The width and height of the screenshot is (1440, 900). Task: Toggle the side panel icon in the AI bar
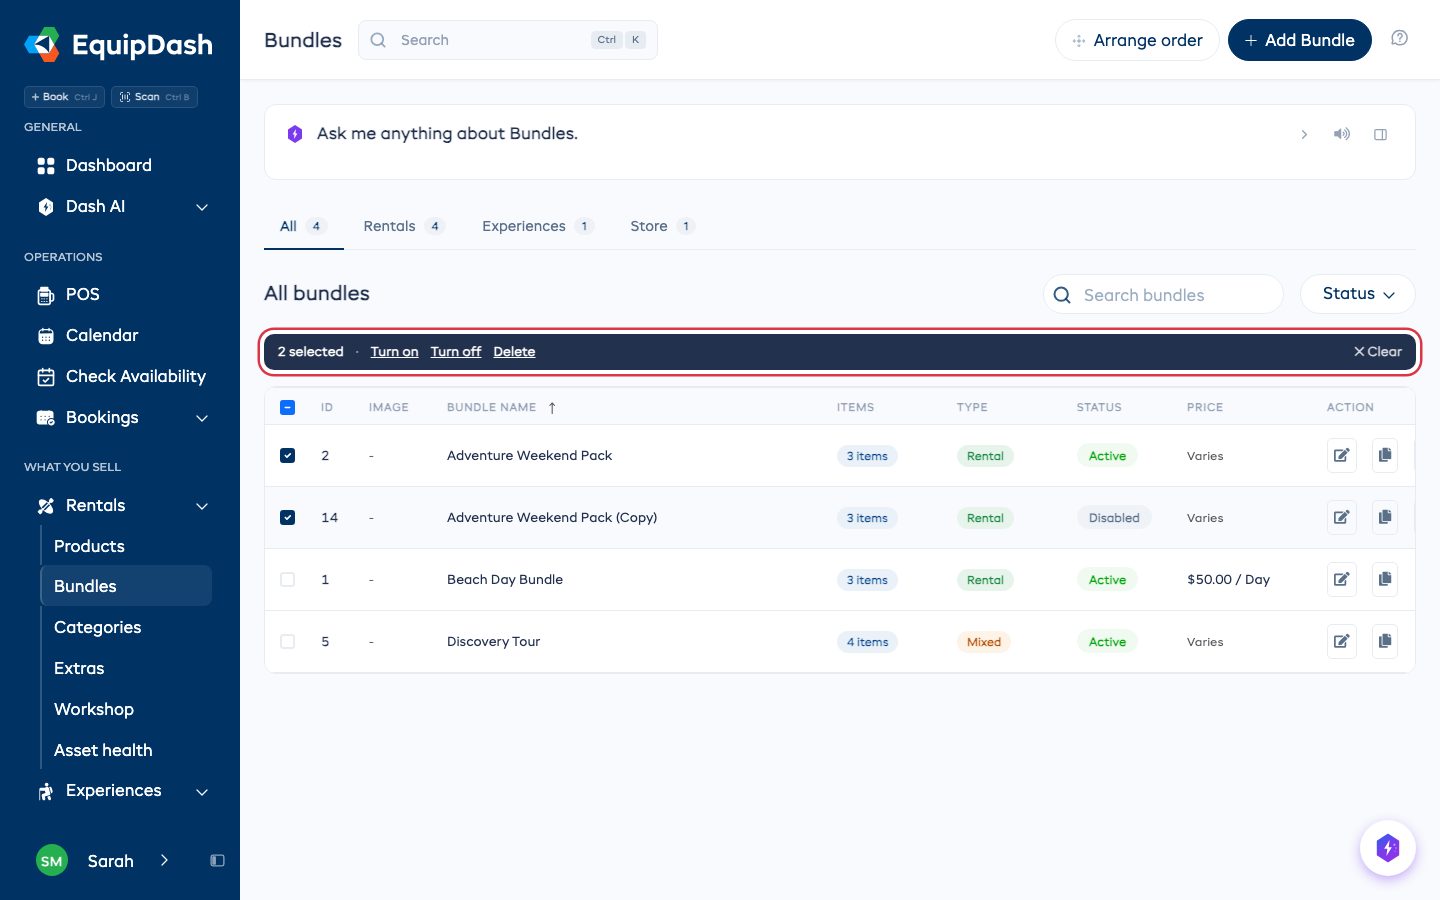1381,134
